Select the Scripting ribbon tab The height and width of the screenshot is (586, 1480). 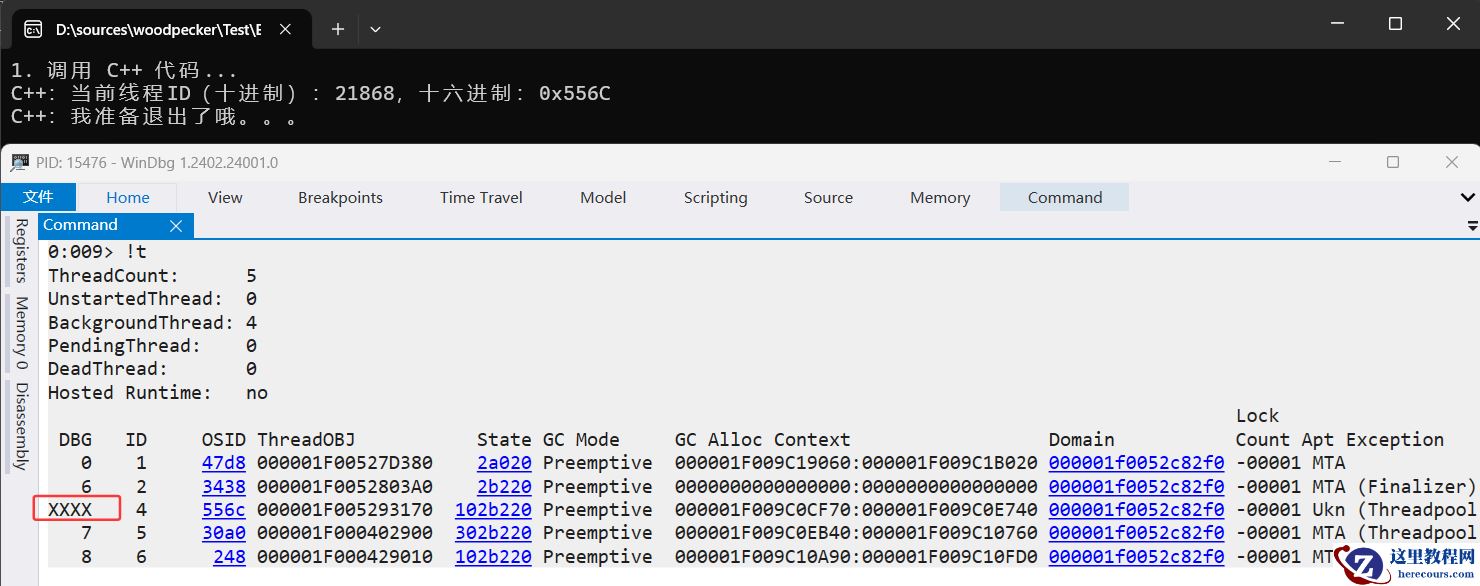715,197
